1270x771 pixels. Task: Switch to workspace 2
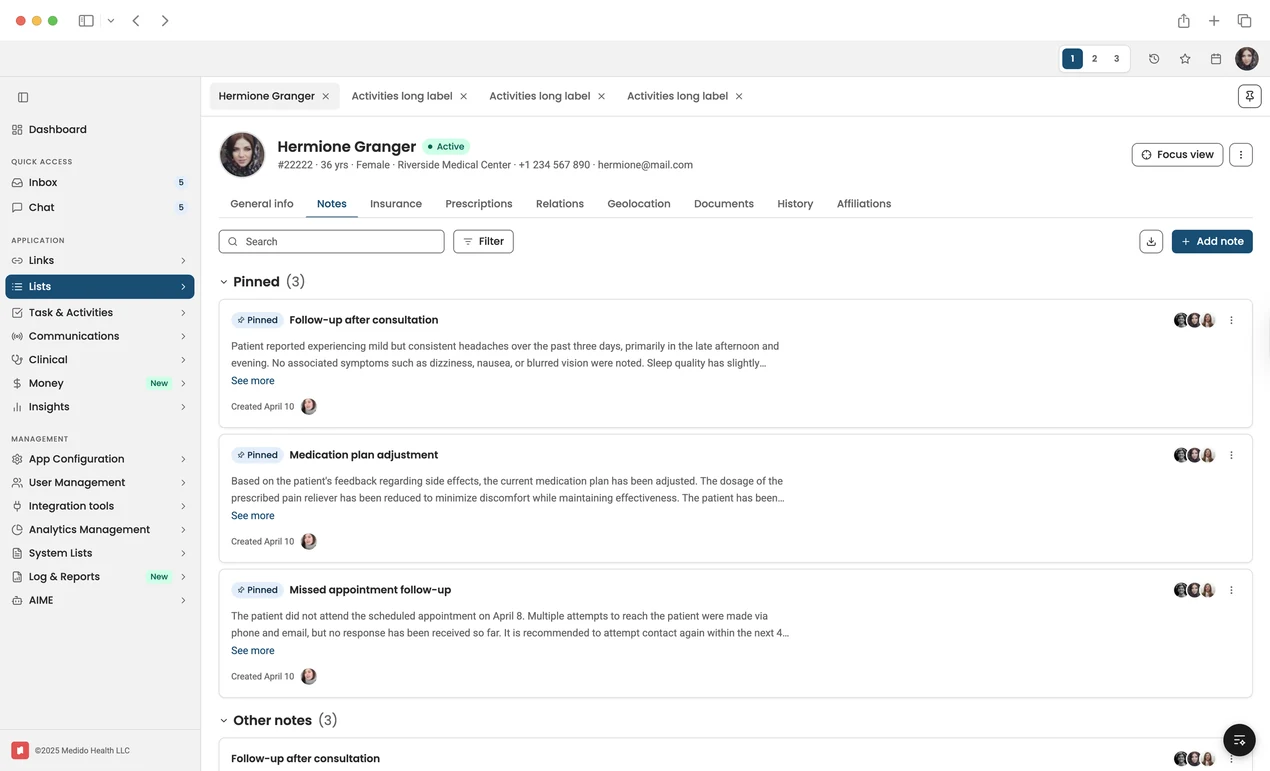[1094, 59]
